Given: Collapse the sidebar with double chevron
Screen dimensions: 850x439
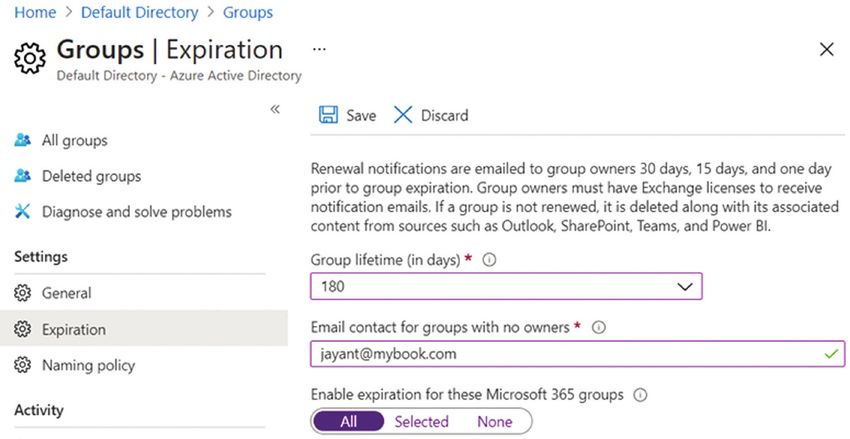Looking at the screenshot, I should tap(275, 109).
